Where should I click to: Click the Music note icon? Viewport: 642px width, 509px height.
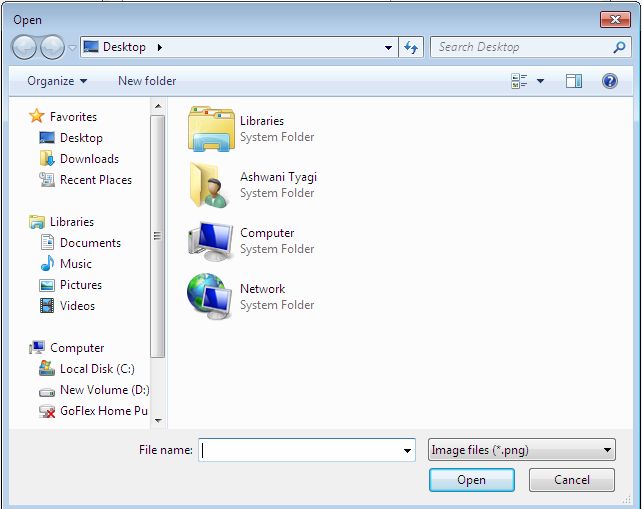click(x=47, y=263)
